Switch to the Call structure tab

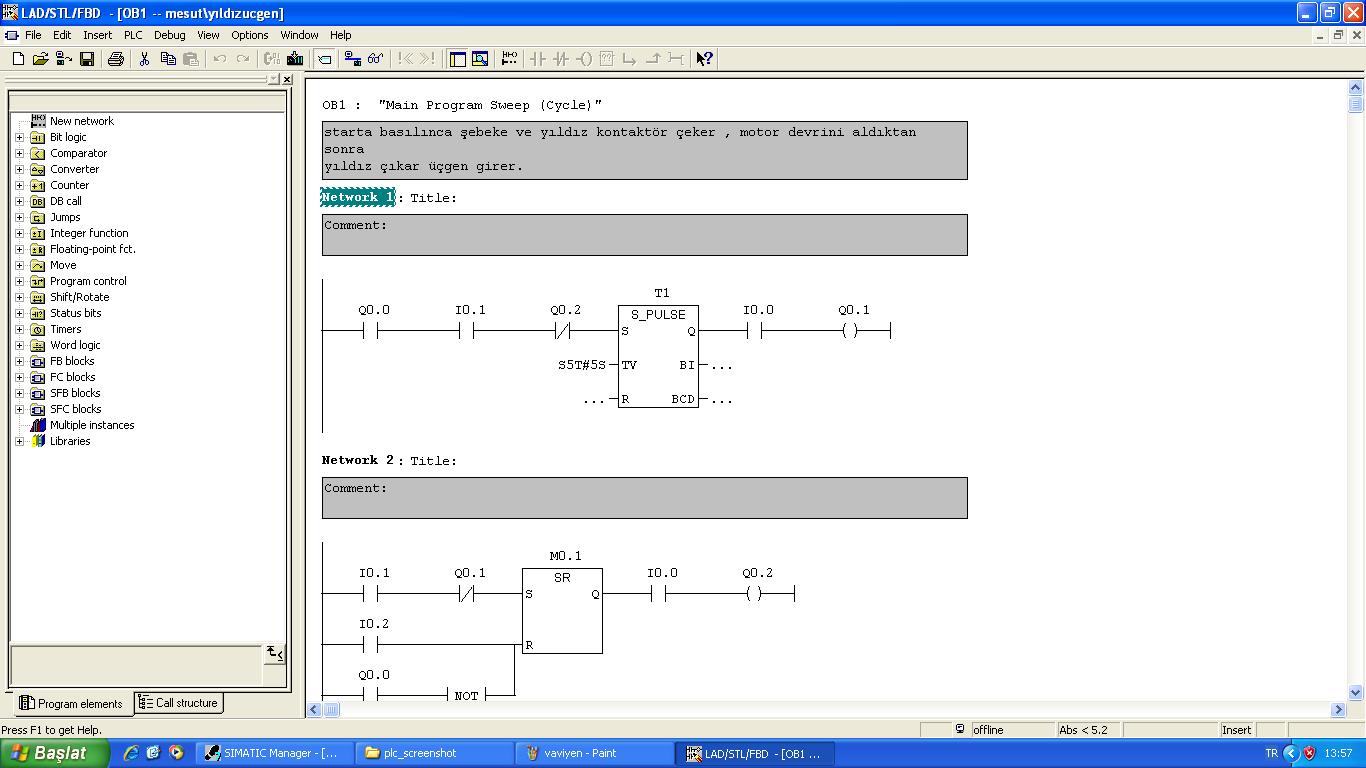click(178, 703)
